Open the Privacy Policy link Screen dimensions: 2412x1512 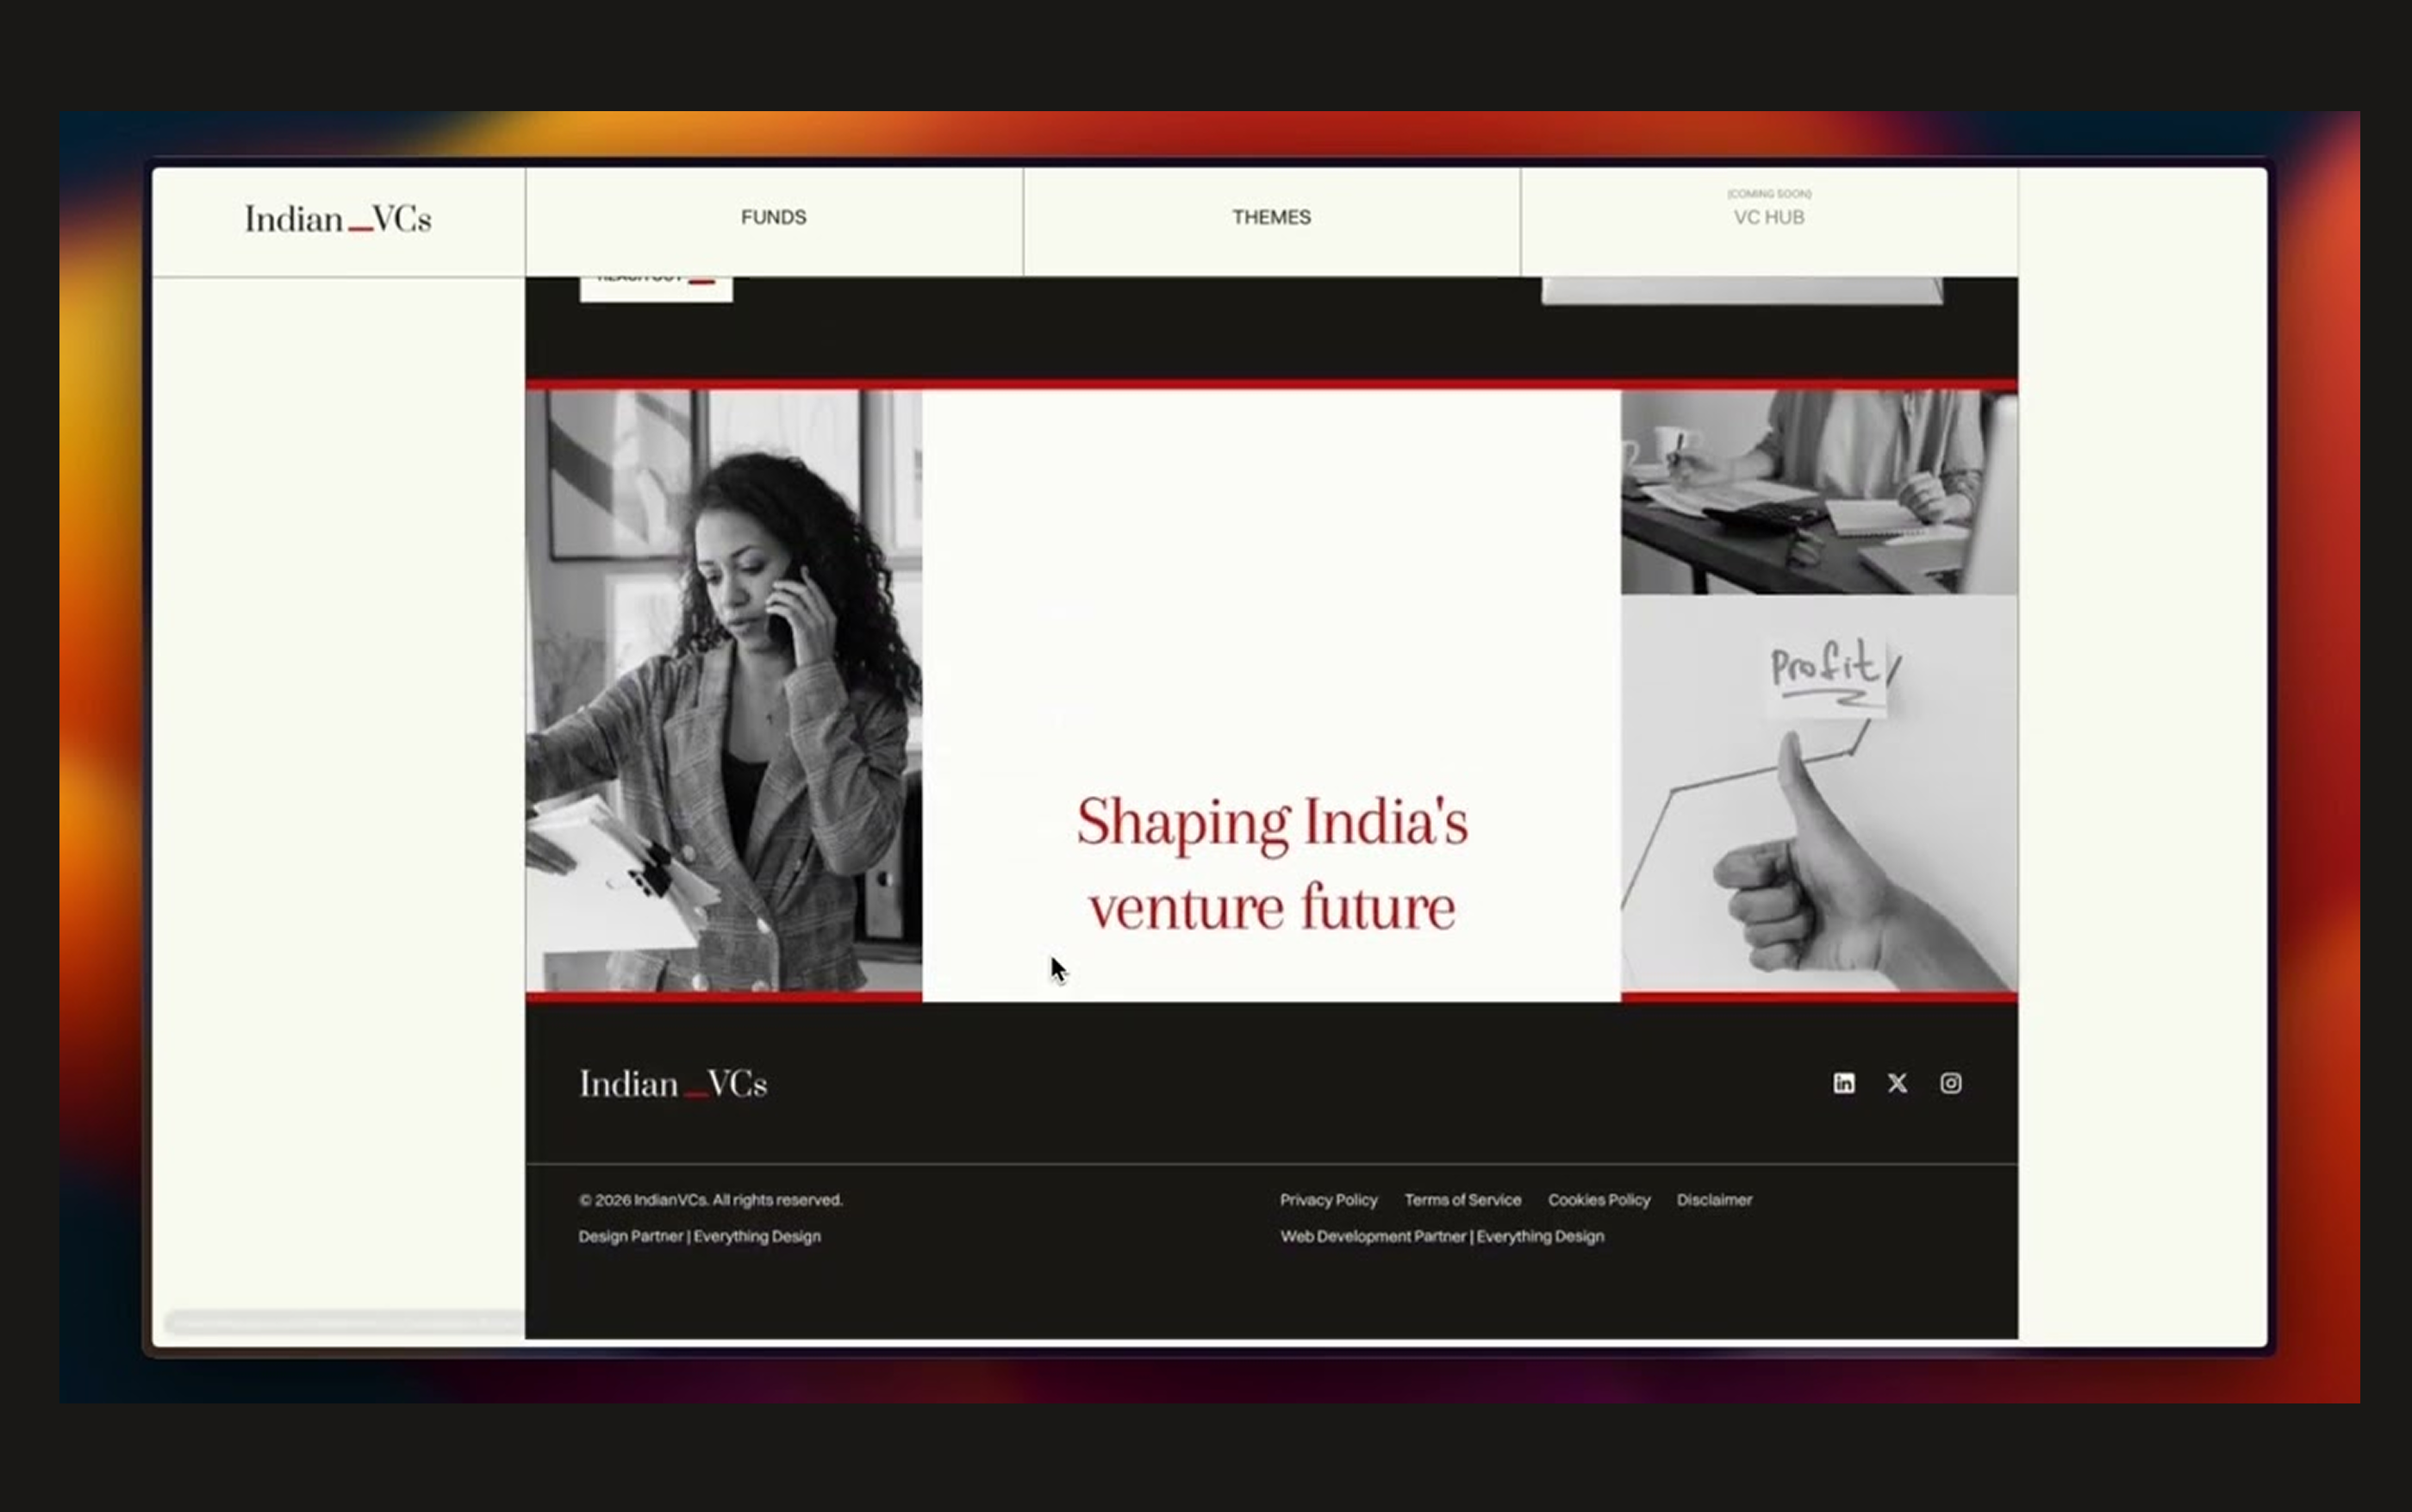(1328, 1199)
